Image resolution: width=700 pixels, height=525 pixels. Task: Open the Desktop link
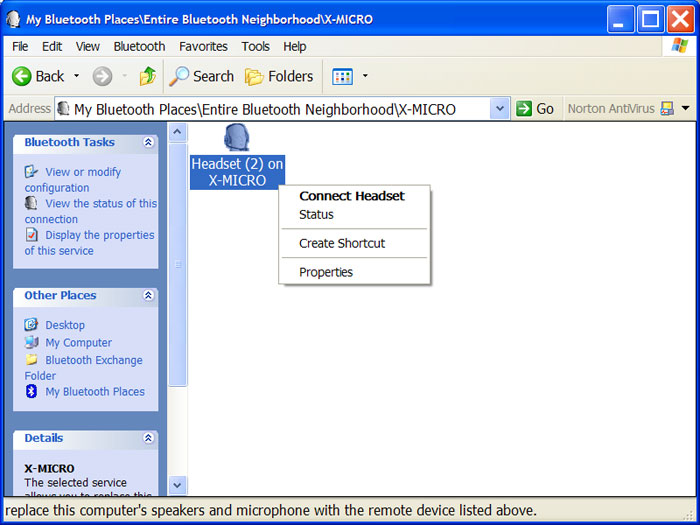(x=65, y=325)
